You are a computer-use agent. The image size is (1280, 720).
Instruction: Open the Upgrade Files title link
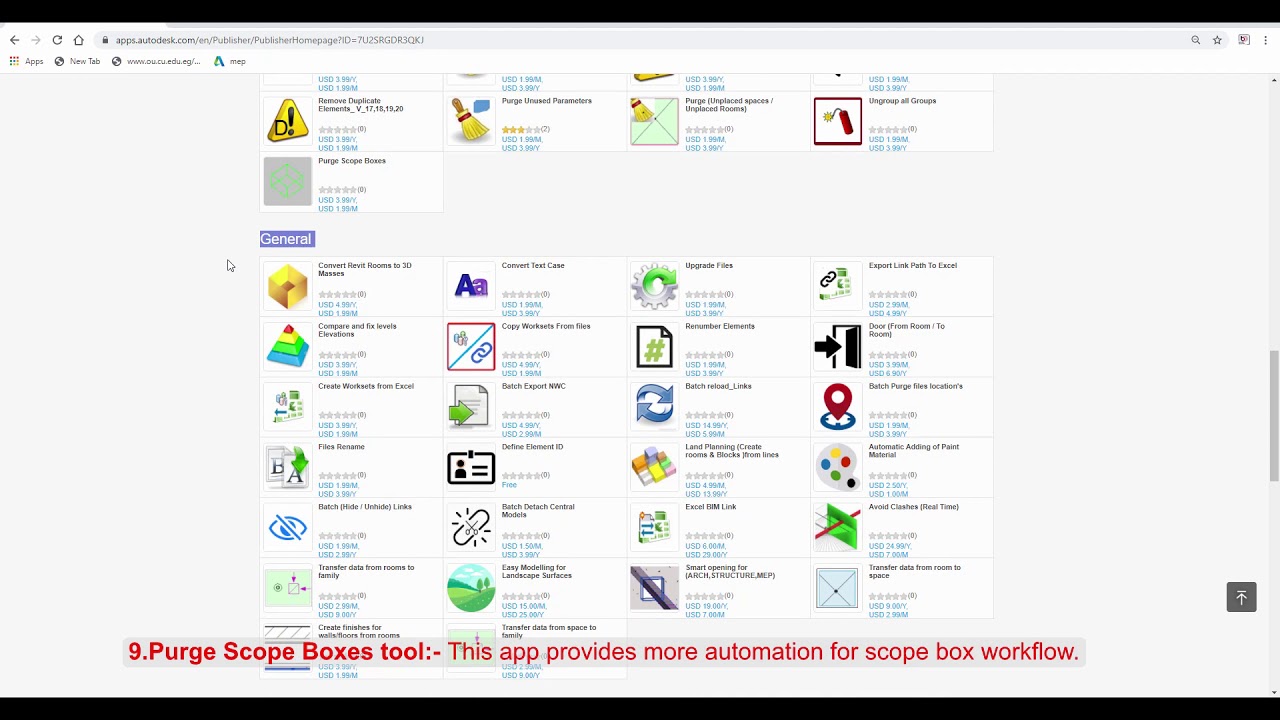(x=709, y=266)
